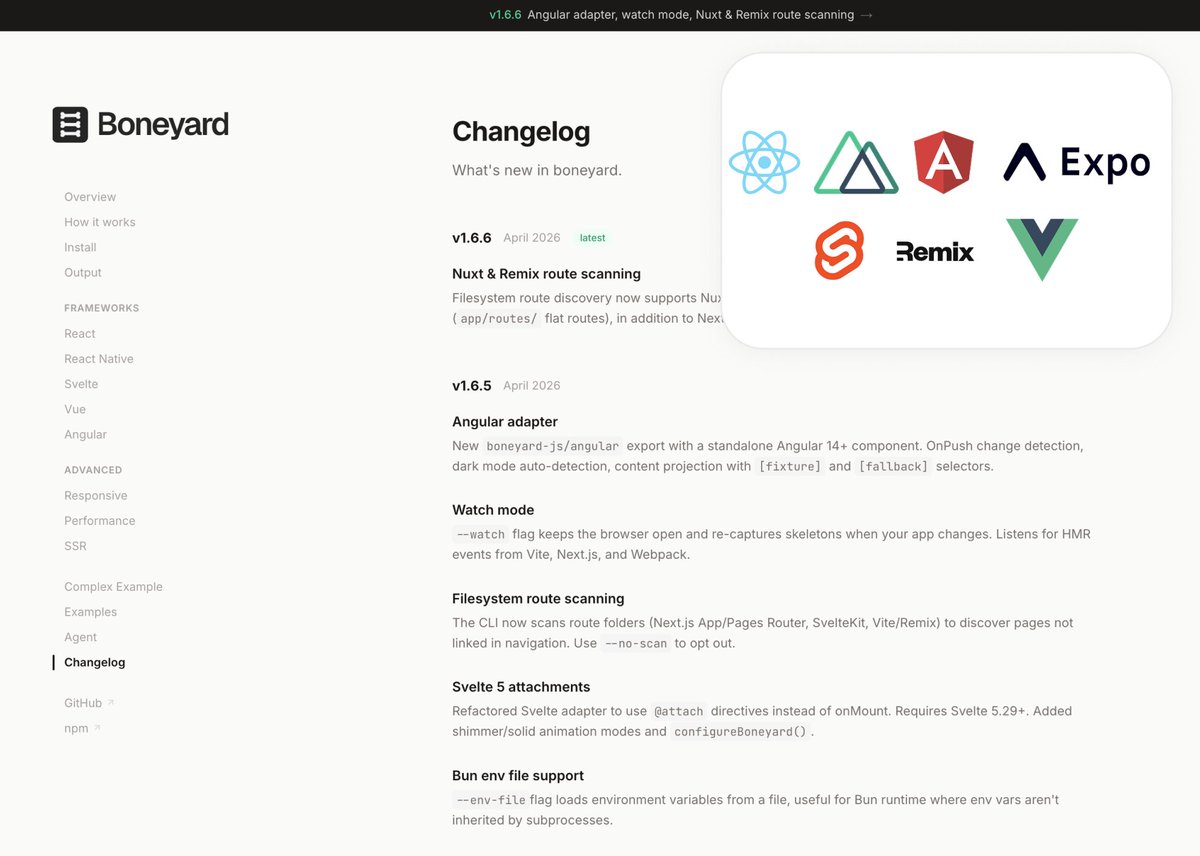
Task: Click the Boneyard wordmark title
Action: coord(163,125)
